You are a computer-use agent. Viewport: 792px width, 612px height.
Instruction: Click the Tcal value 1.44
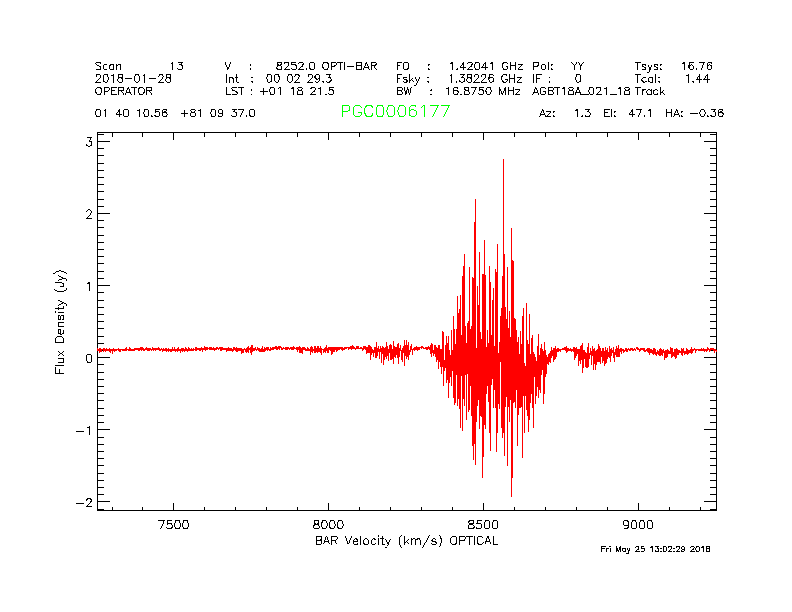[697, 79]
